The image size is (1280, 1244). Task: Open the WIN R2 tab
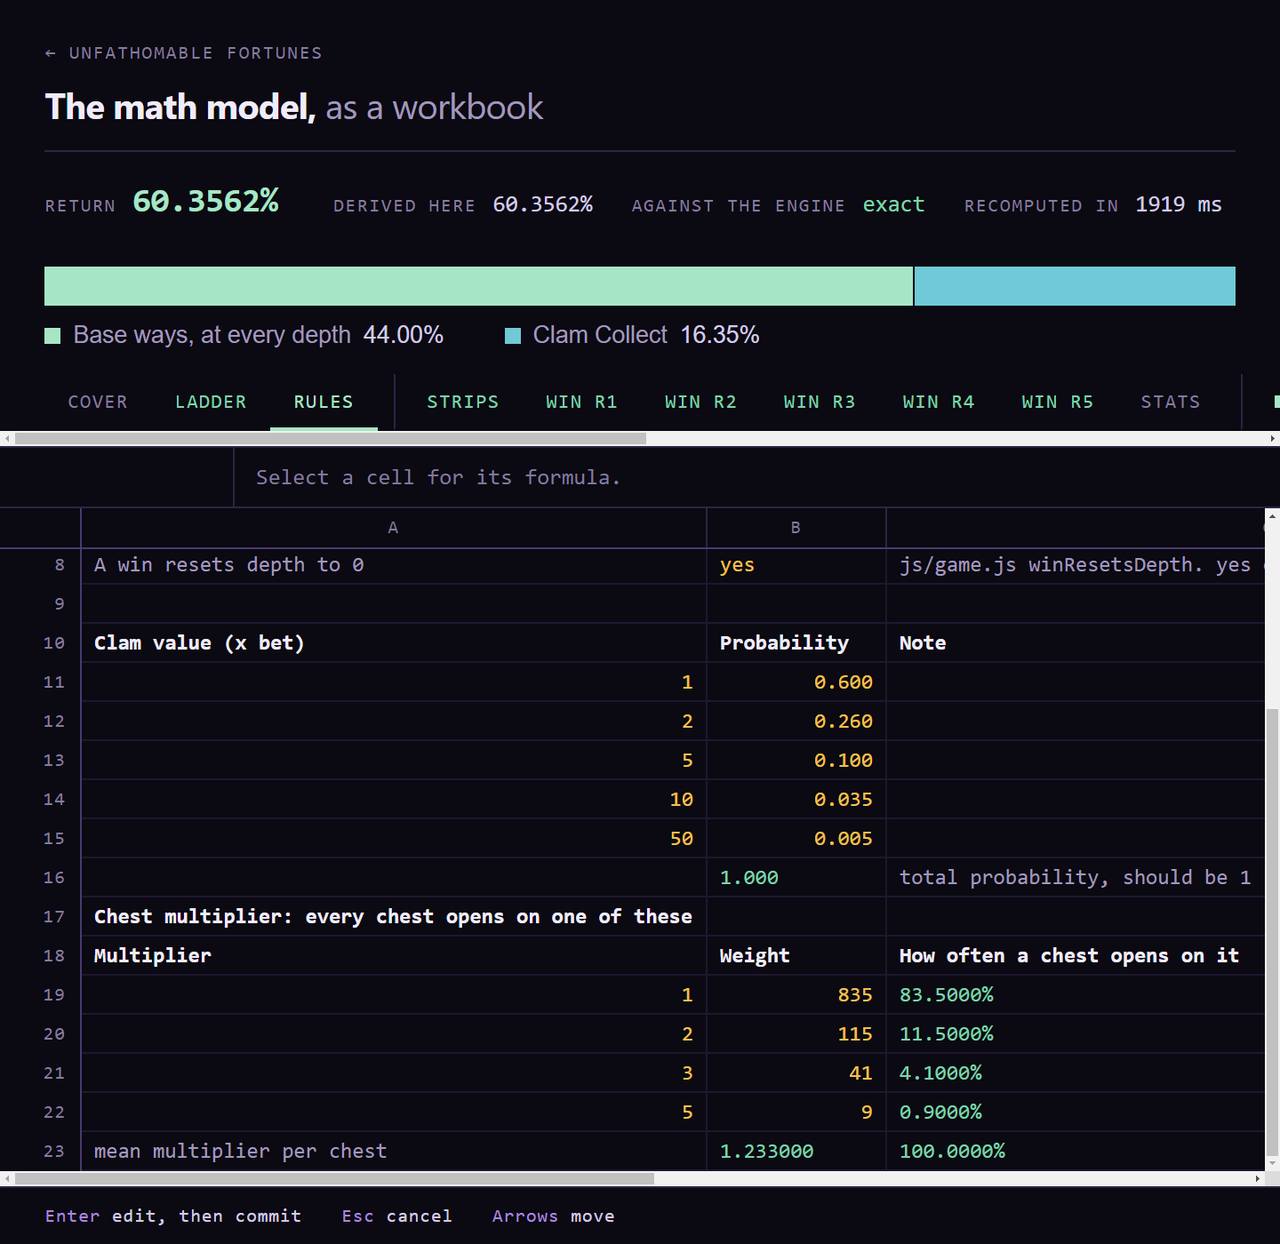701,402
